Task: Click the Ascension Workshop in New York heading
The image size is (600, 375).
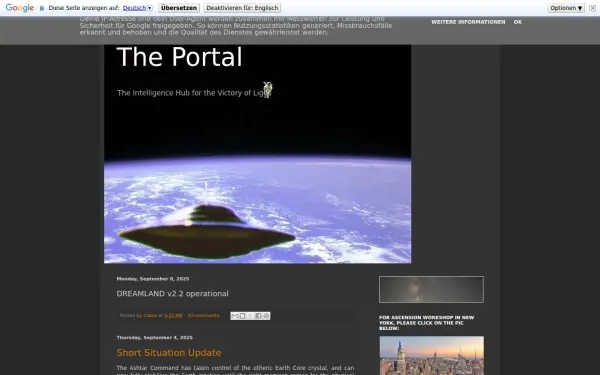Action: (426, 323)
